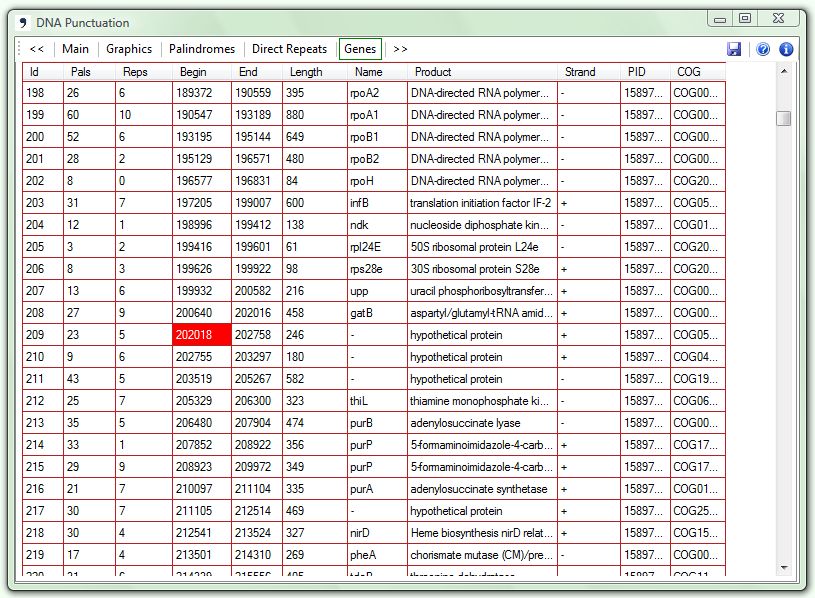Select the rpoH name cell
815x598 pixels.
[377, 181]
